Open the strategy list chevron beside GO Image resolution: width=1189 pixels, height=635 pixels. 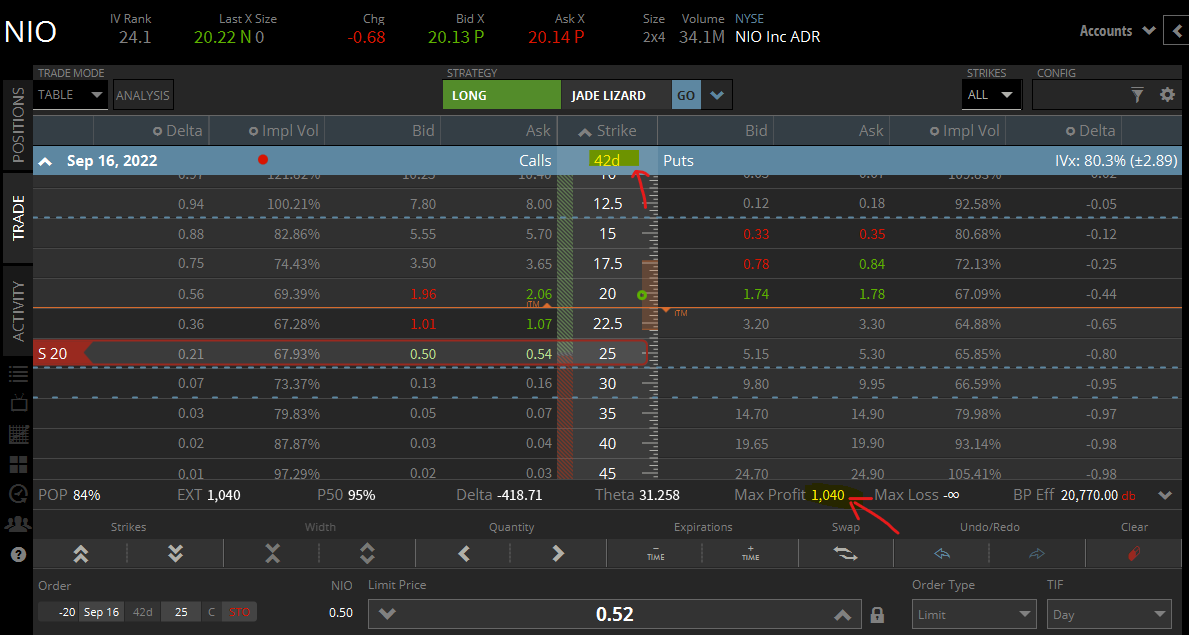(717, 96)
